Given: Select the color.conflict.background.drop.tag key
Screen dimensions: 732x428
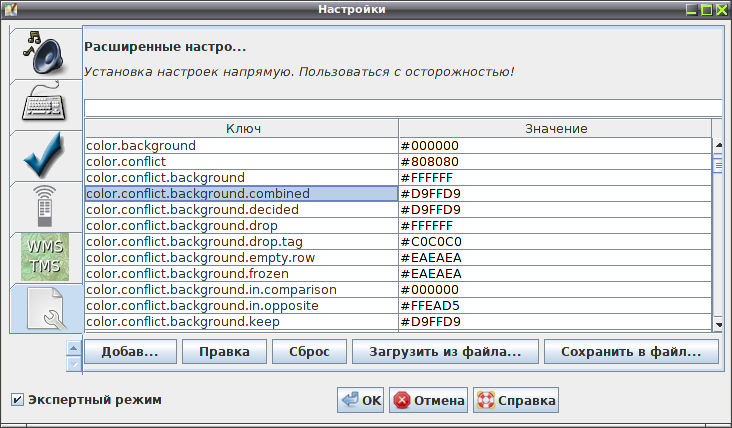Looking at the screenshot, I should (241, 241).
